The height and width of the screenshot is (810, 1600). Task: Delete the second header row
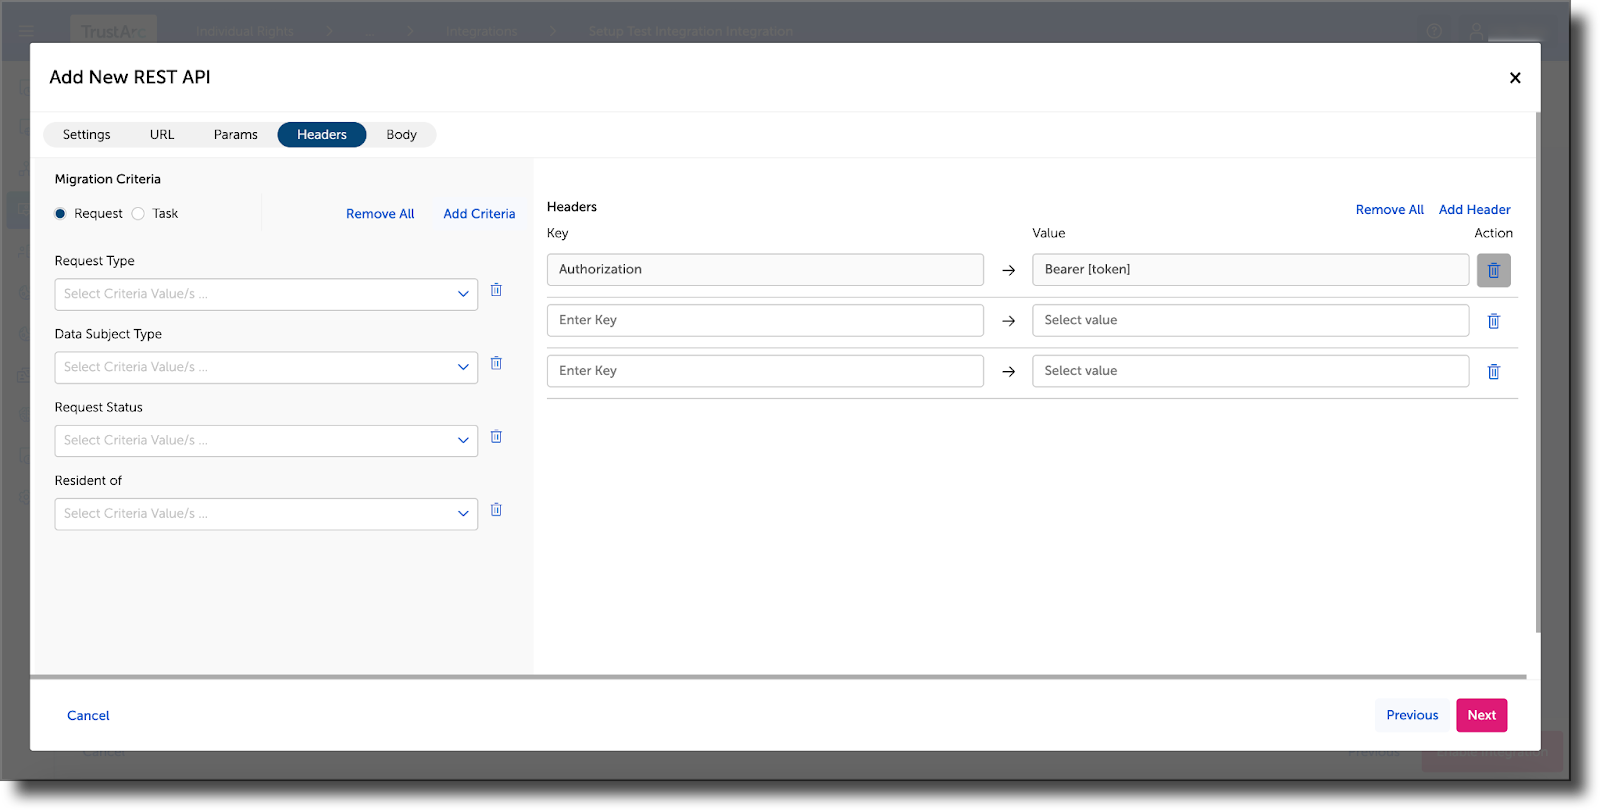1494,321
